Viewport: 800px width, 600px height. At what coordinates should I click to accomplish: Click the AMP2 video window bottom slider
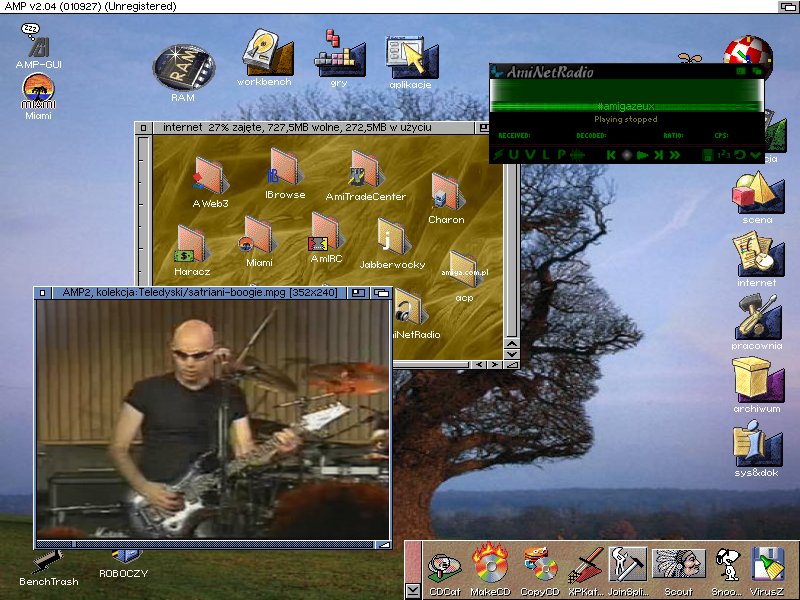pos(206,544)
